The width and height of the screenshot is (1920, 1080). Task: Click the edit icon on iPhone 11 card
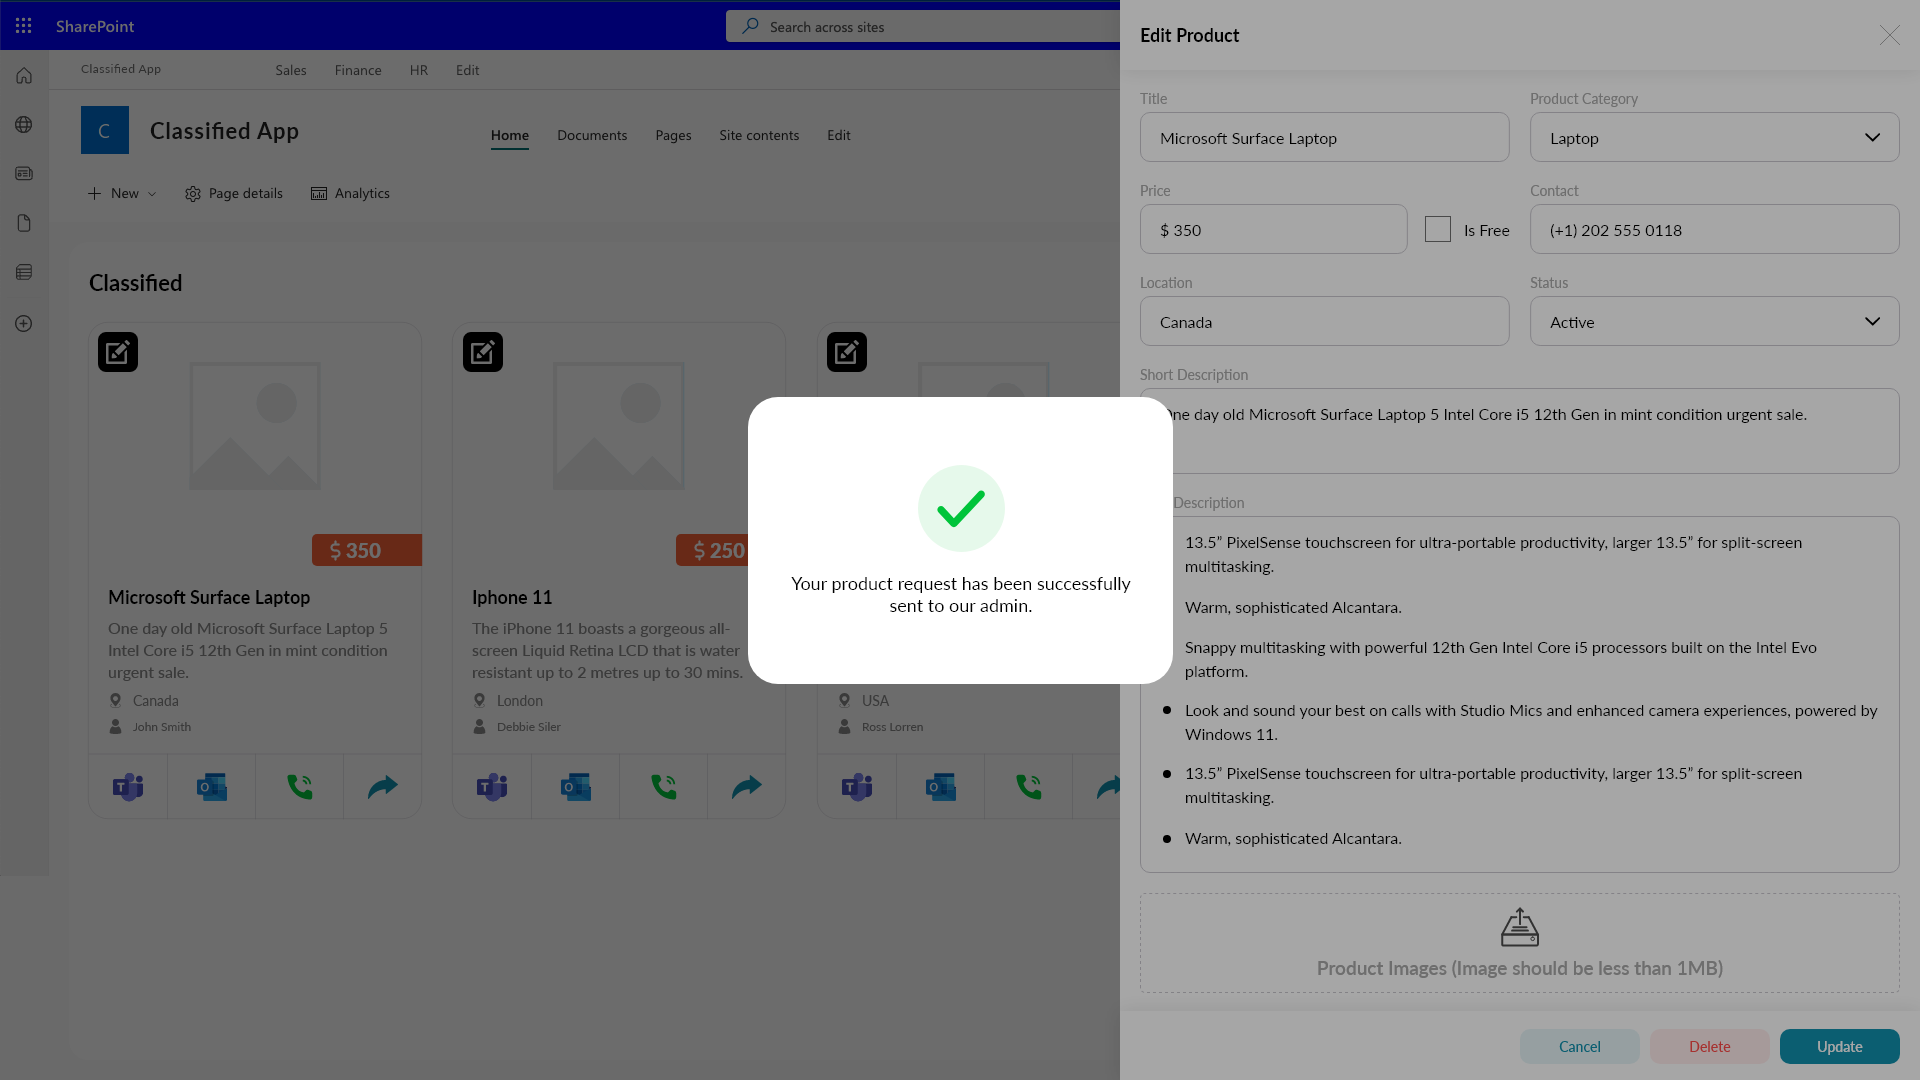coord(483,352)
